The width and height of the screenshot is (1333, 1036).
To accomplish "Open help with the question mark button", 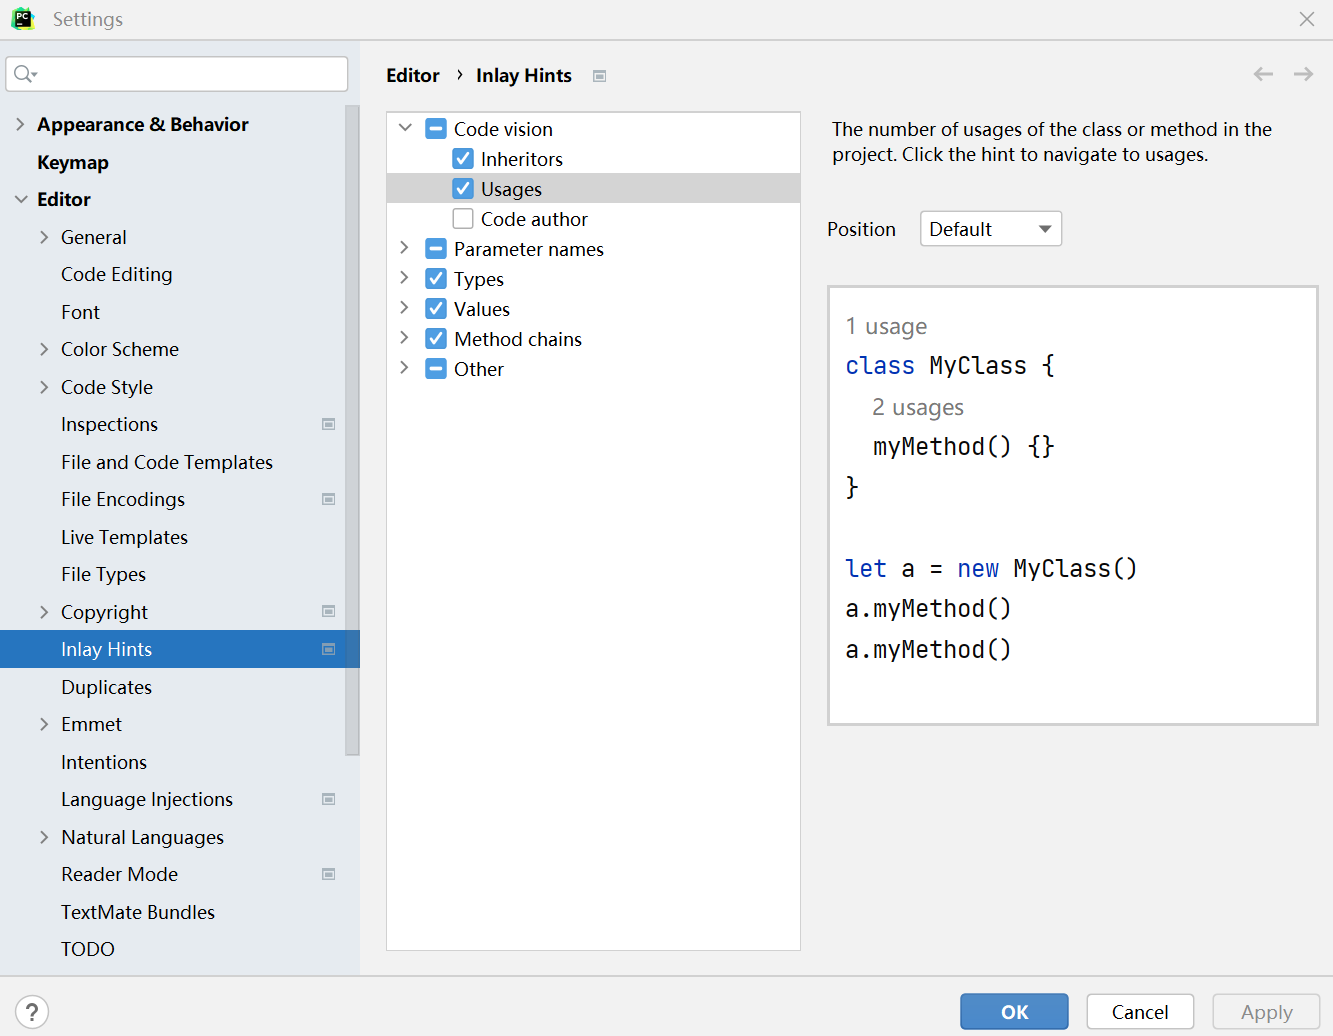I will (x=32, y=1012).
